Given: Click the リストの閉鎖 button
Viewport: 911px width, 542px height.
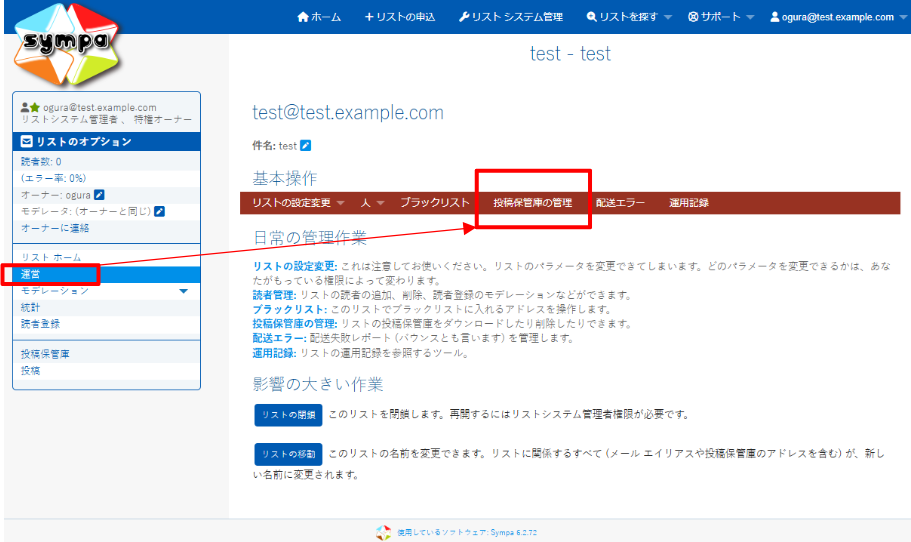Looking at the screenshot, I should (x=288, y=415).
